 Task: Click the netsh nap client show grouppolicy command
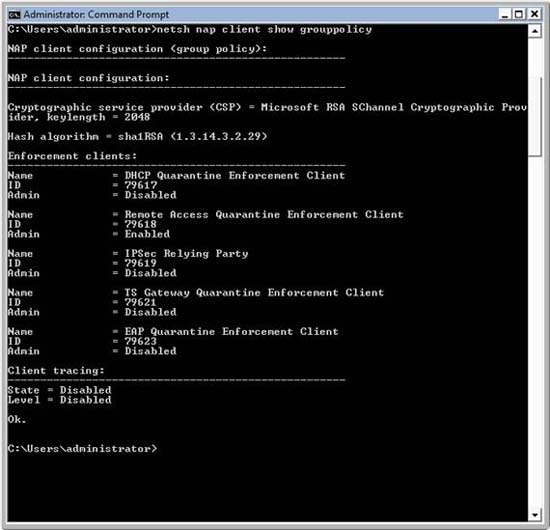pyautogui.click(x=264, y=29)
